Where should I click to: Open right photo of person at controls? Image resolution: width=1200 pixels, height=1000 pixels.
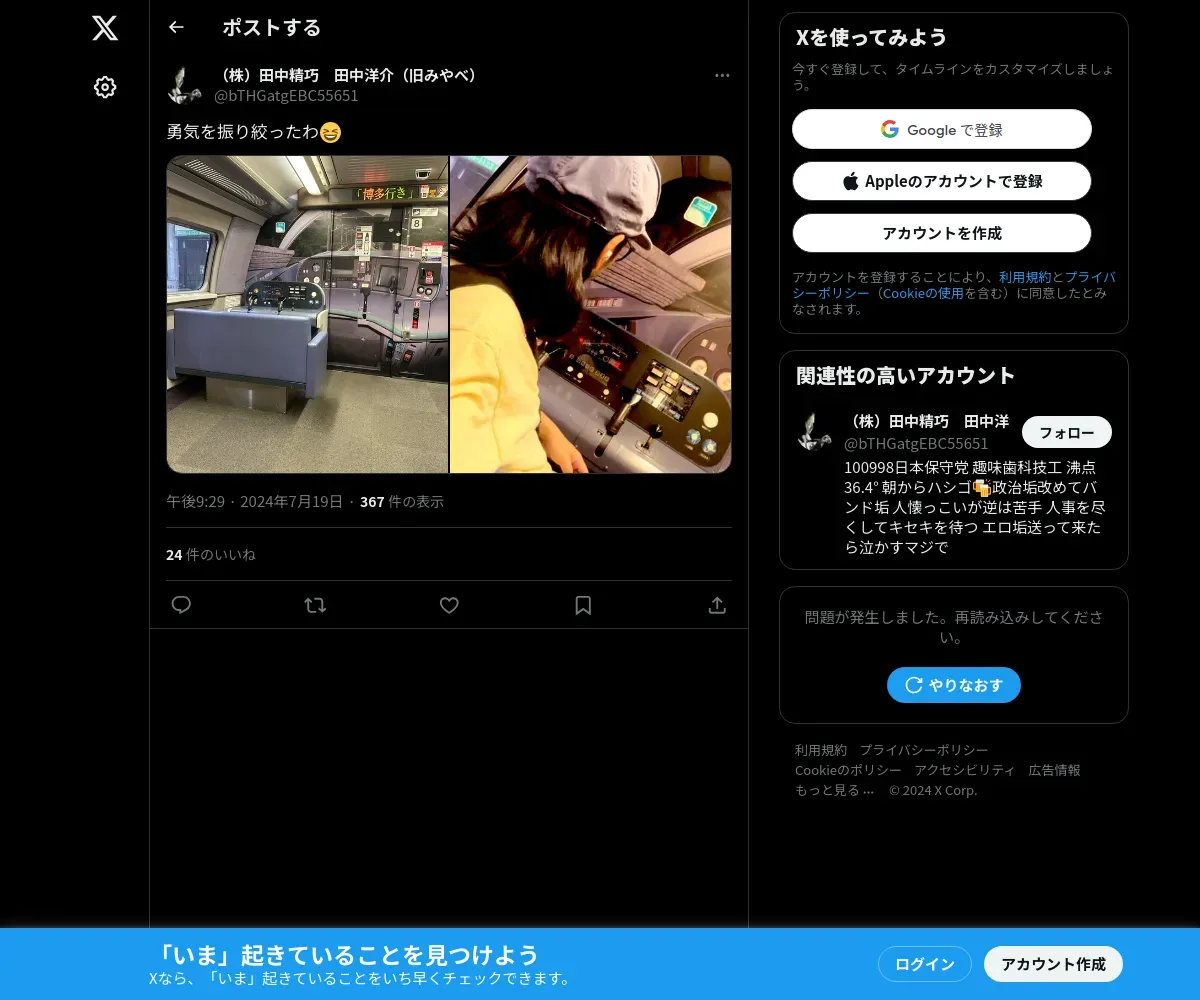591,314
